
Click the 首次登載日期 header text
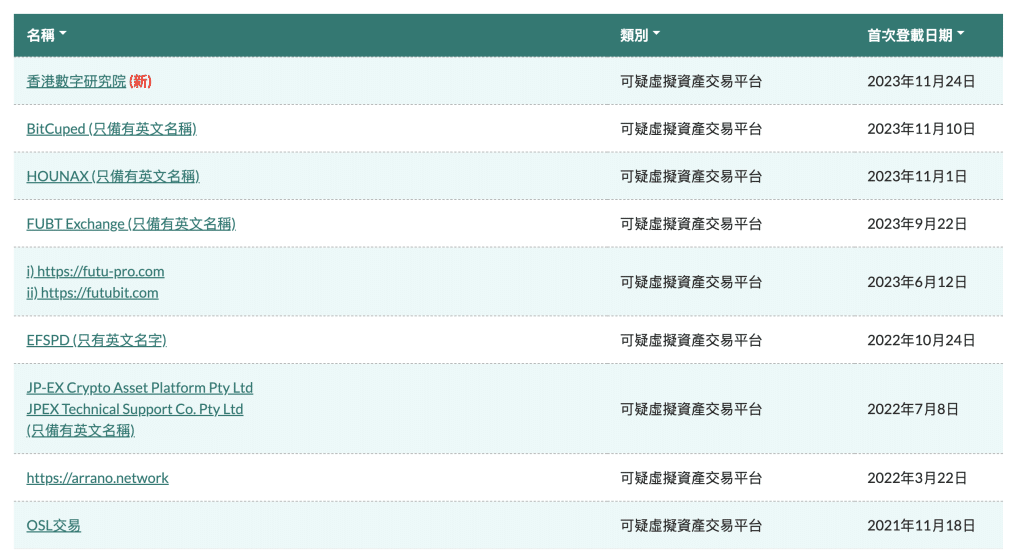pos(909,35)
